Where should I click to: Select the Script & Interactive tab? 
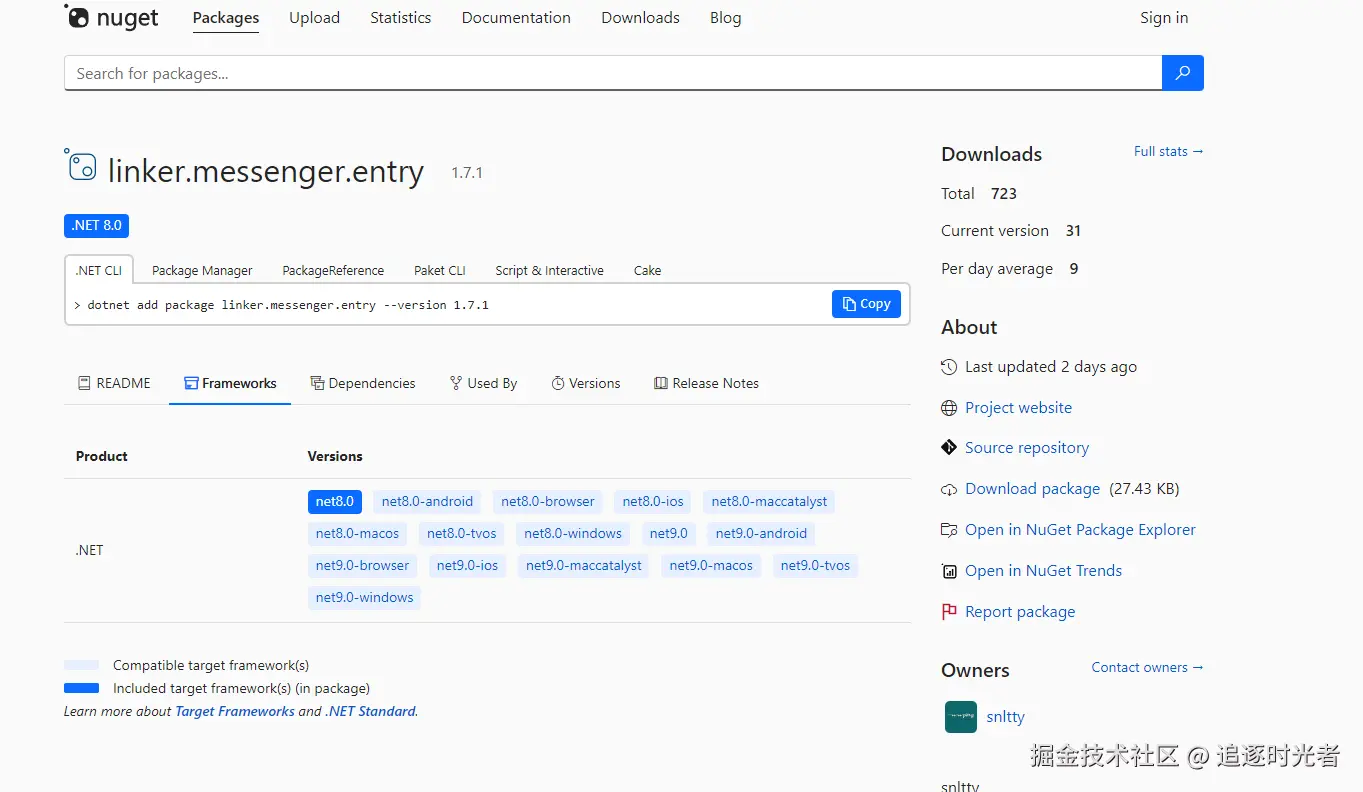click(549, 270)
